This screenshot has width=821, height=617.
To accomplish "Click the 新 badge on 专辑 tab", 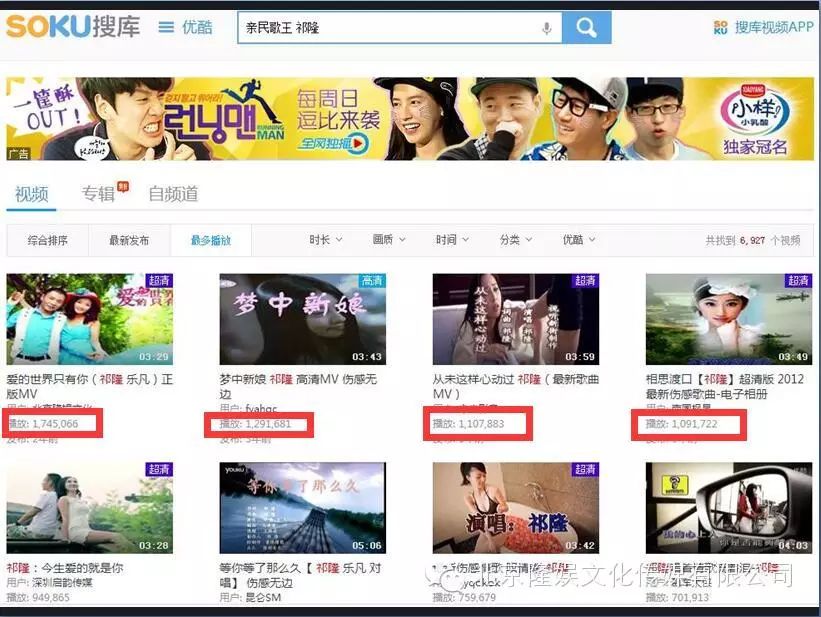I will tap(123, 186).
